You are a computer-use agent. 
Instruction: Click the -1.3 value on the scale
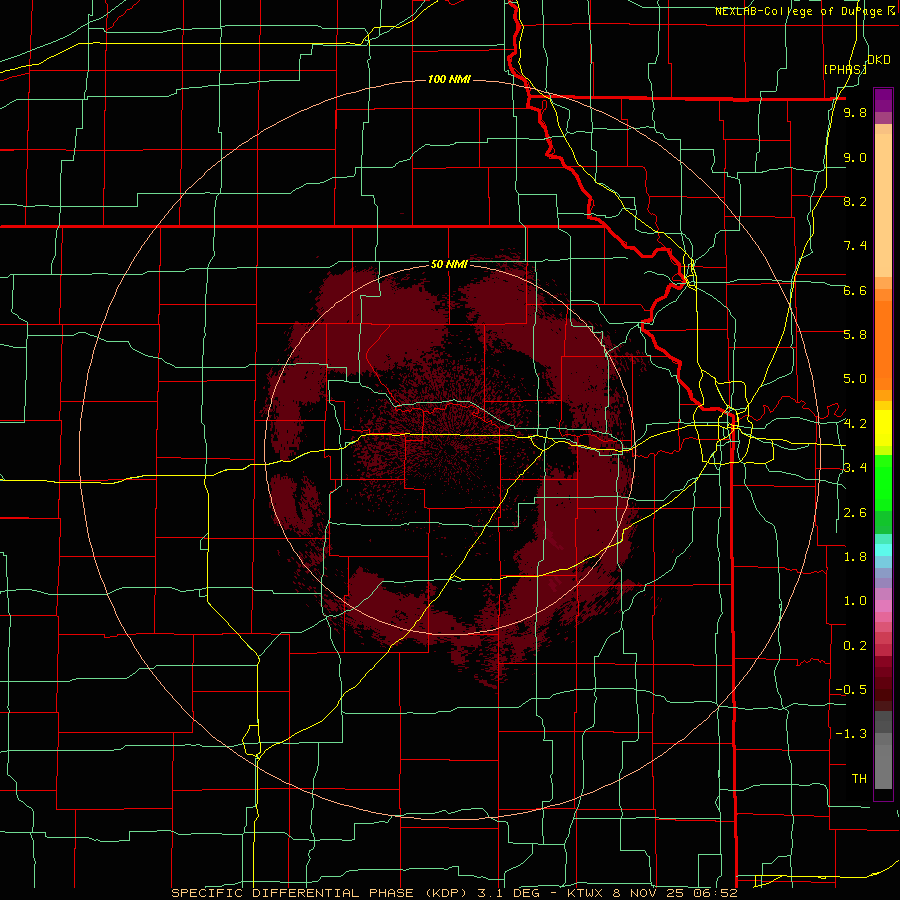pos(851,734)
